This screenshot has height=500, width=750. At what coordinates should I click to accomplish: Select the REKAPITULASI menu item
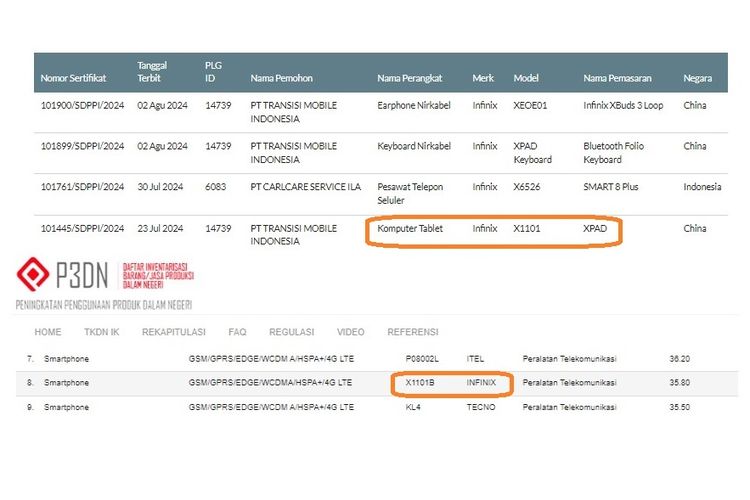pyautogui.click(x=173, y=332)
